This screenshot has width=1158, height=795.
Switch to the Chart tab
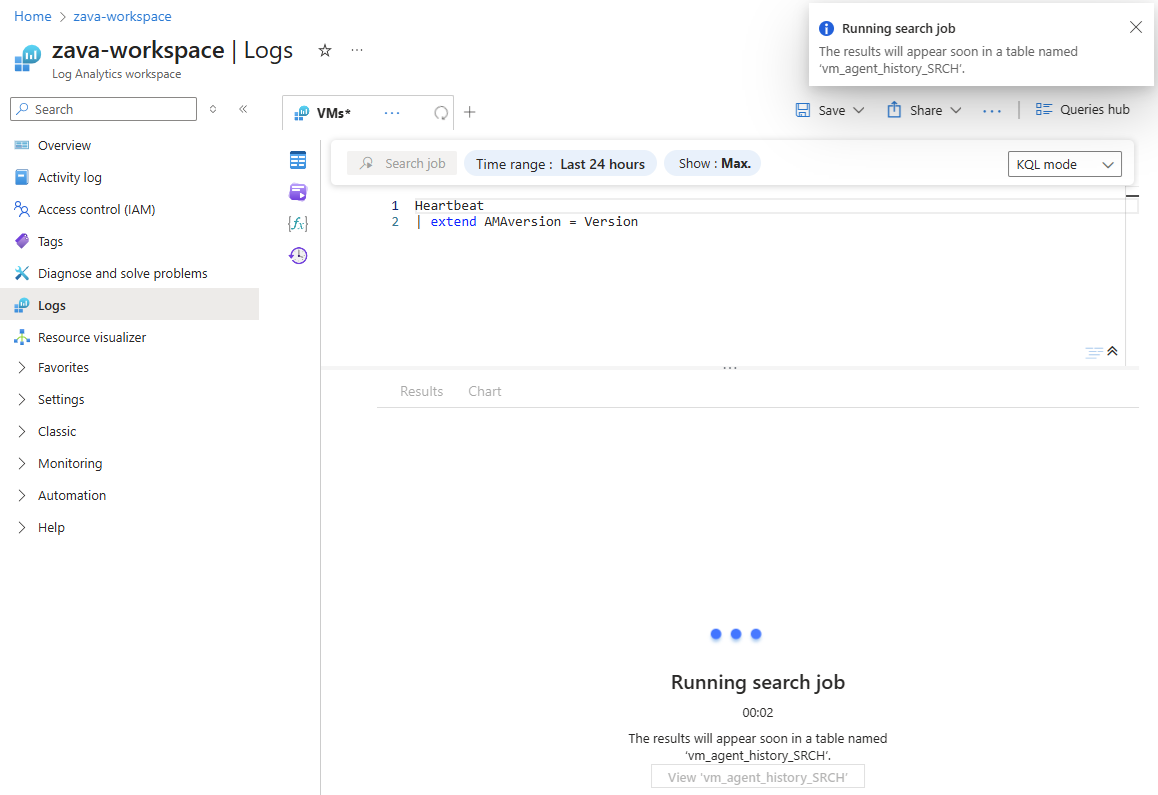point(484,392)
